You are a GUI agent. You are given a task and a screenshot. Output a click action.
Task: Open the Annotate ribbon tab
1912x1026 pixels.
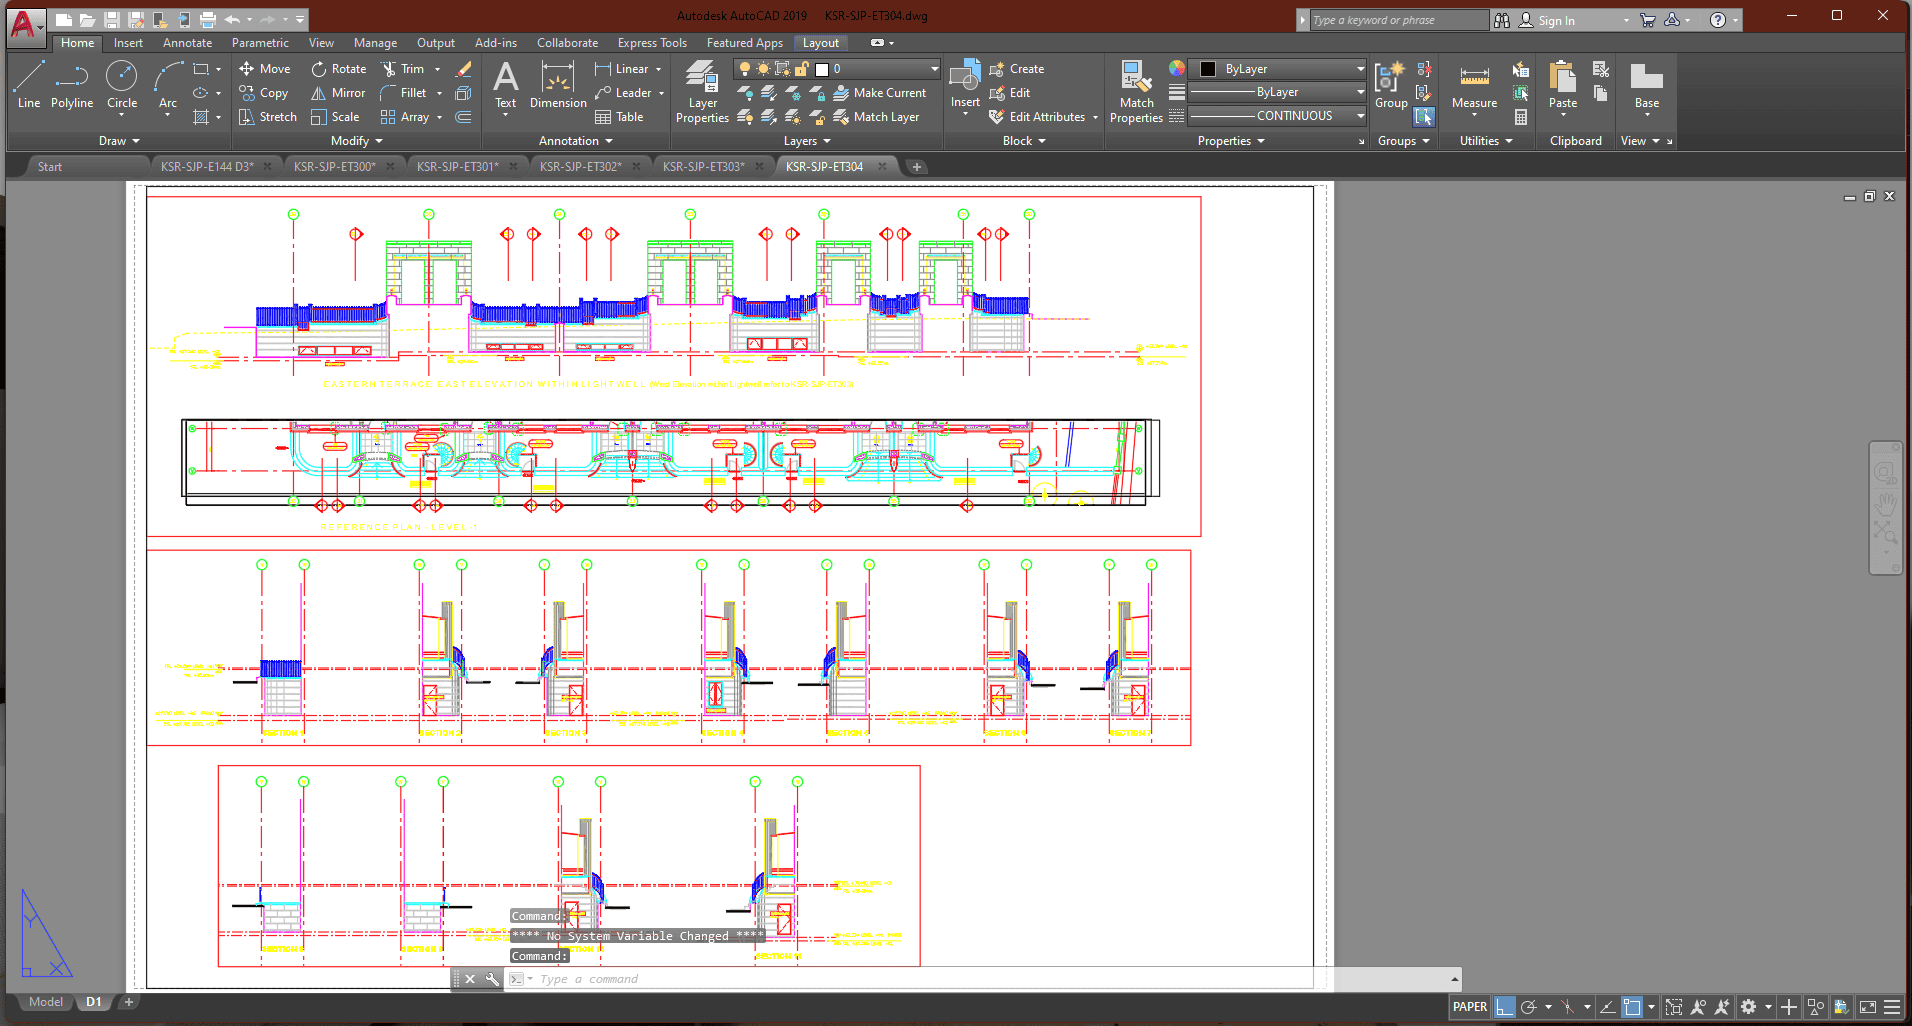187,43
